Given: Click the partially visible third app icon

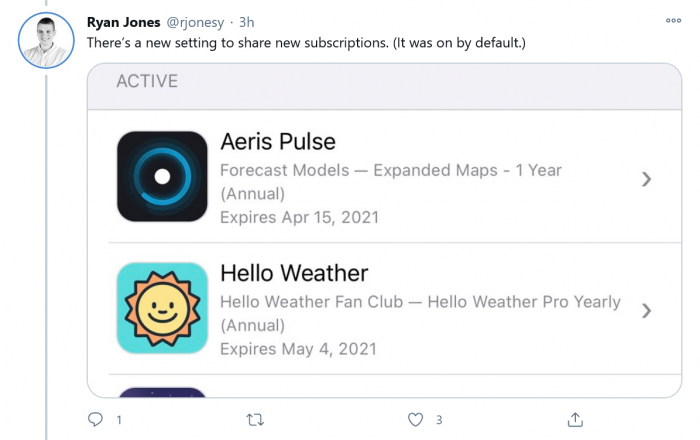Looking at the screenshot, I should tap(162, 393).
